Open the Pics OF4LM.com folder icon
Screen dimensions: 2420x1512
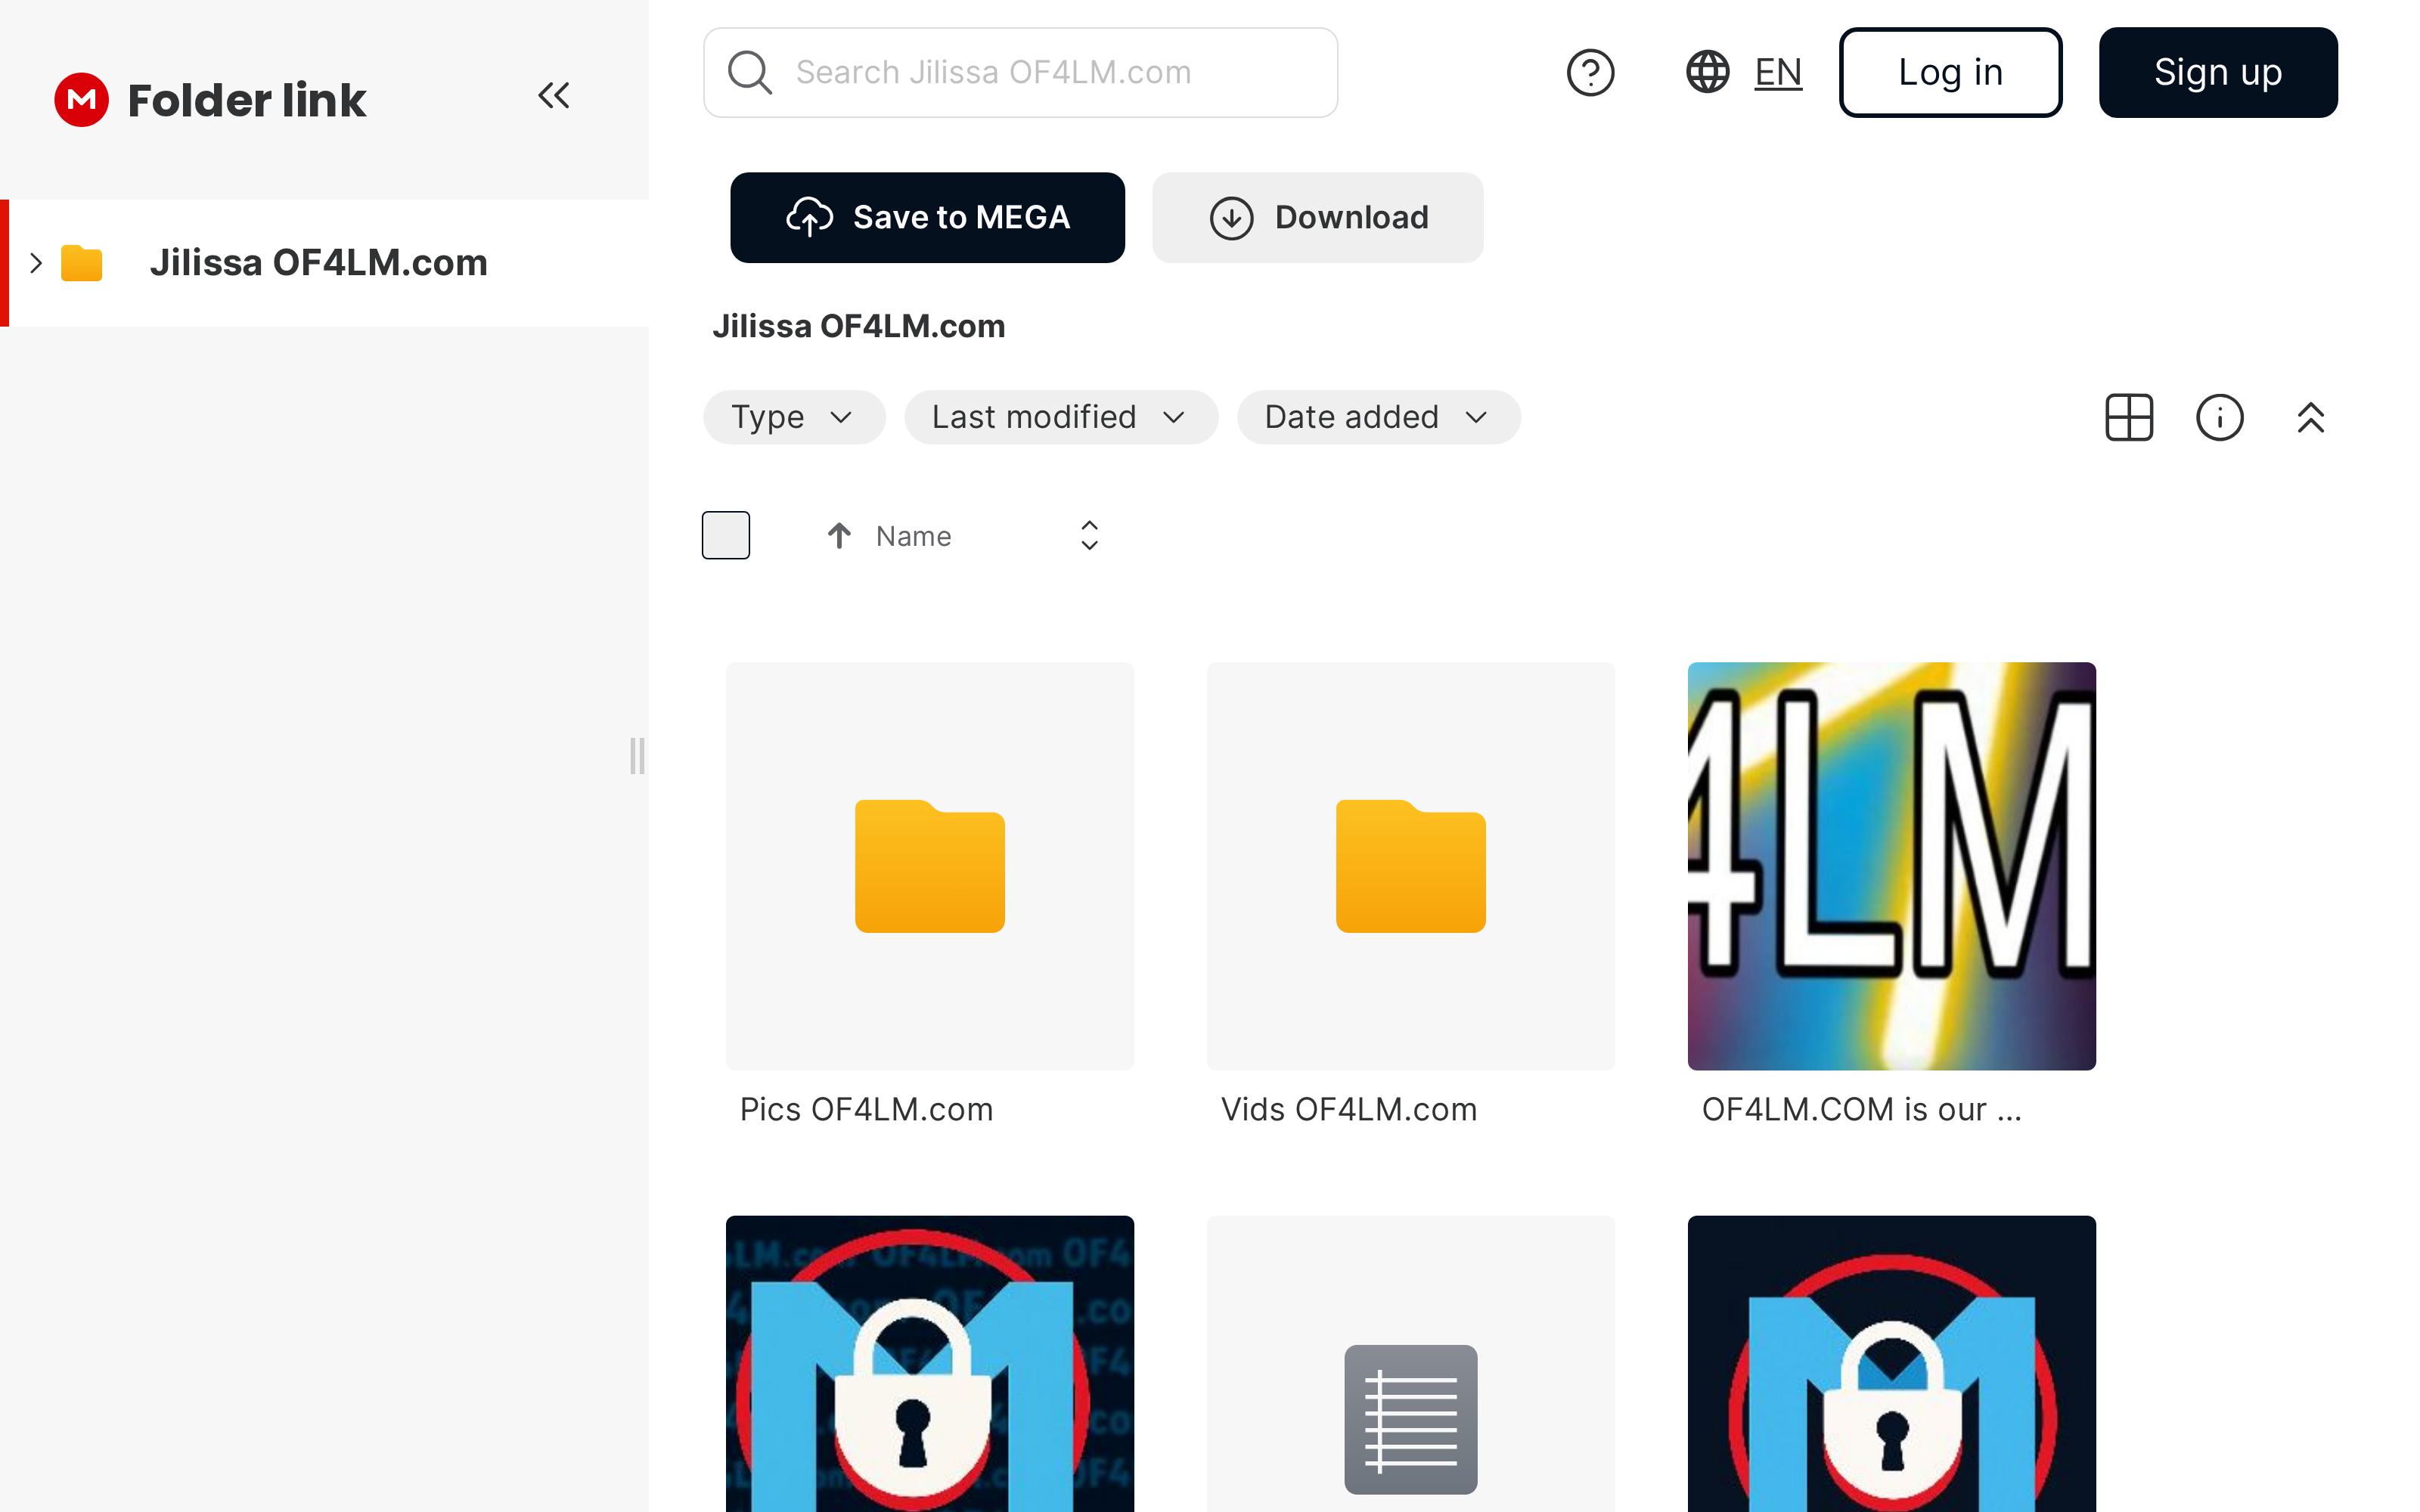pyautogui.click(x=930, y=866)
